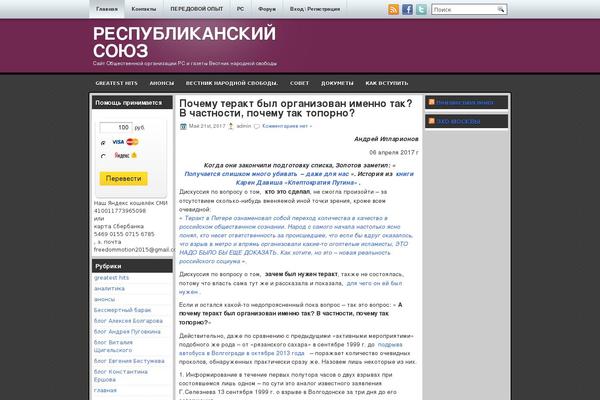Open the аналитика category link
600x400 pixels.
point(109,288)
